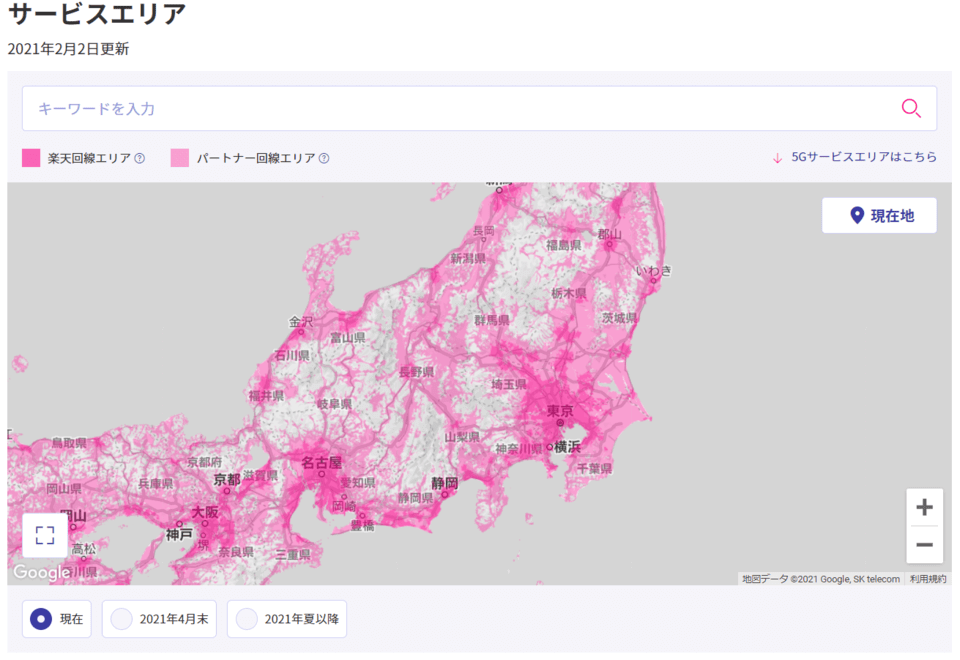
Task: Click the 三重県 prefecture label
Action: click(293, 555)
